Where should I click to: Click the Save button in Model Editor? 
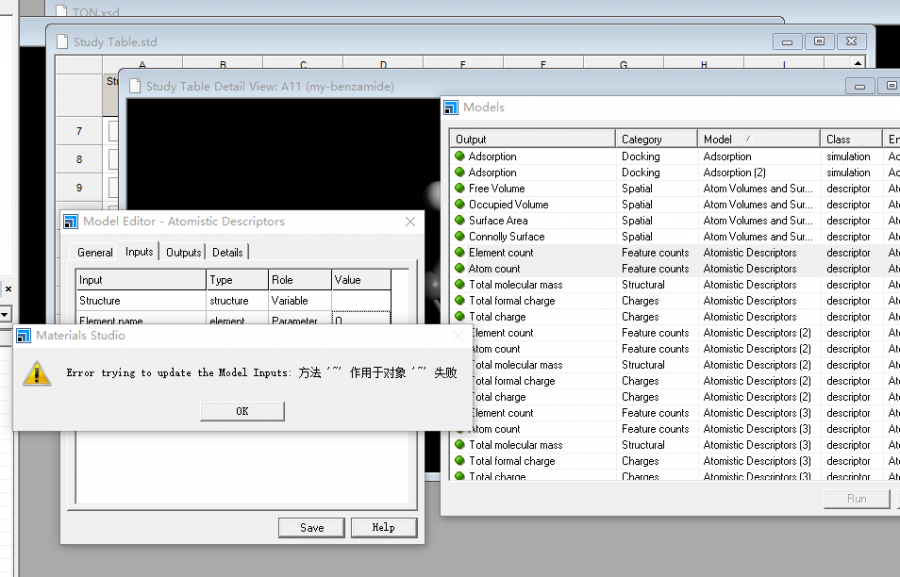[x=312, y=528]
